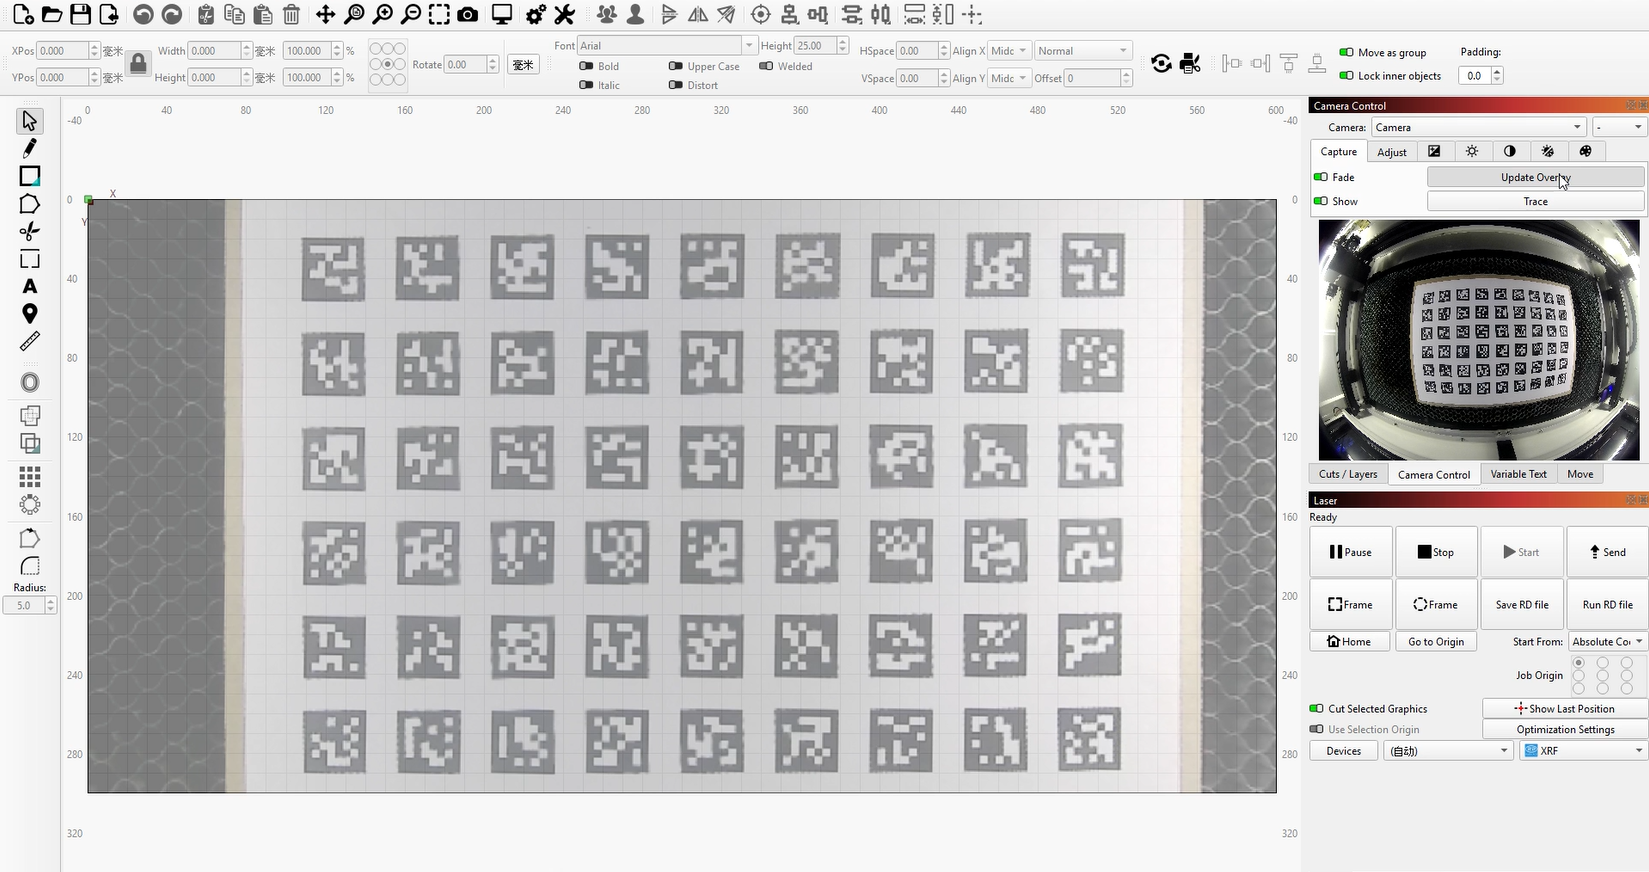The height and width of the screenshot is (872, 1649).
Task: Disable the Cut Selected Graphics toggle
Action: click(1316, 709)
